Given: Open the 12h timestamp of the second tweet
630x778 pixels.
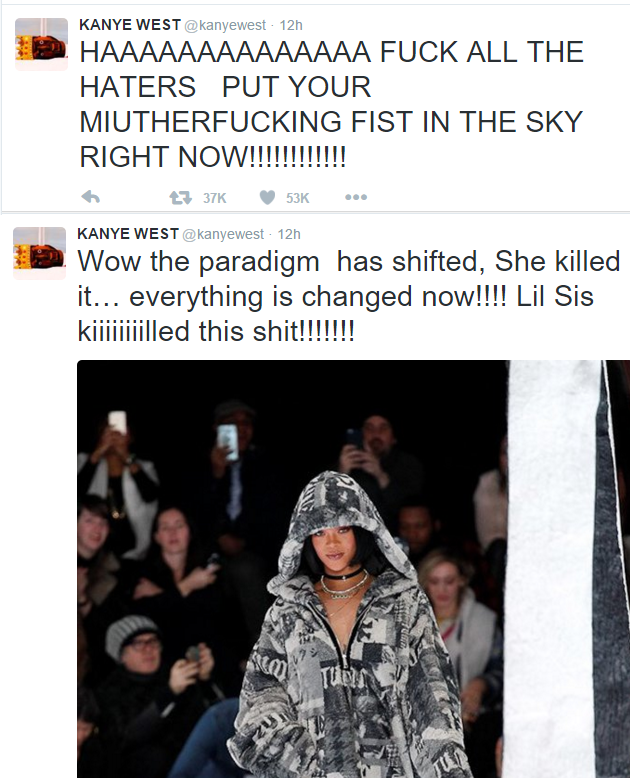Looking at the screenshot, I should (289, 234).
